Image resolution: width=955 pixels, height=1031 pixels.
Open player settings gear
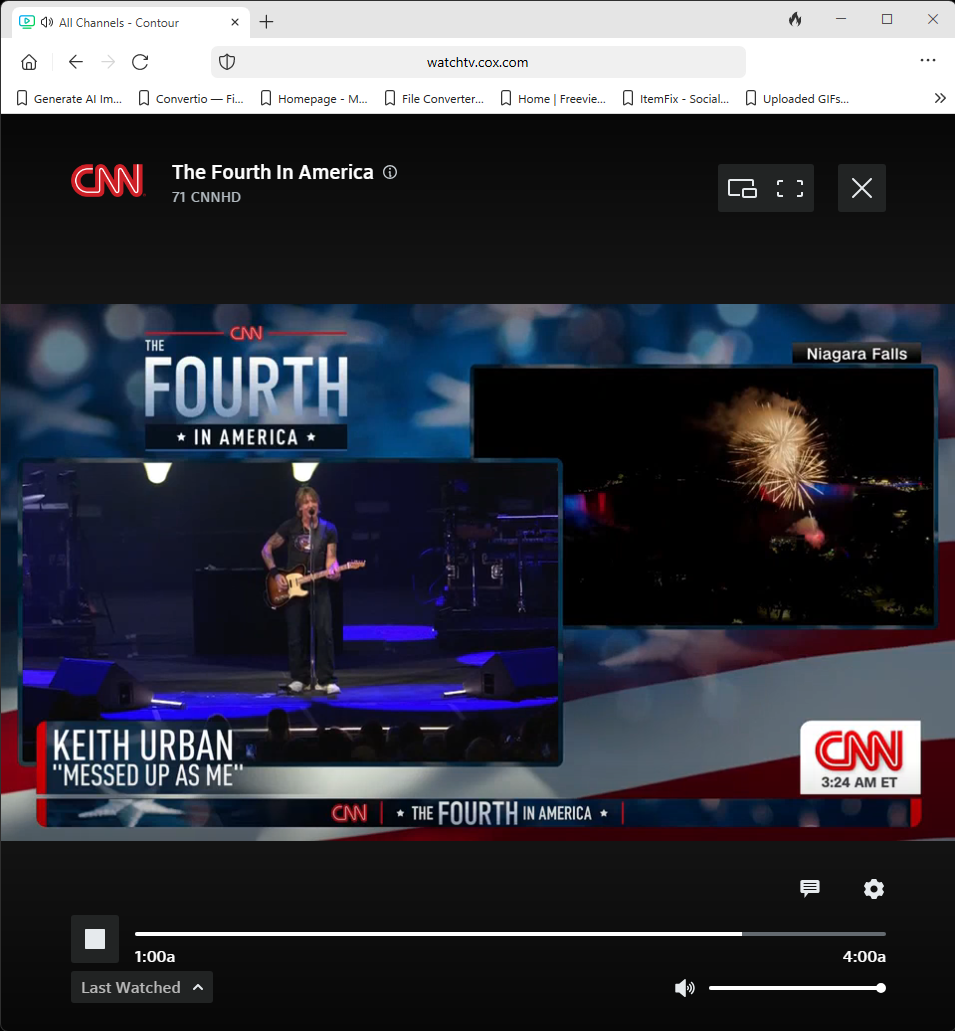pyautogui.click(x=873, y=889)
